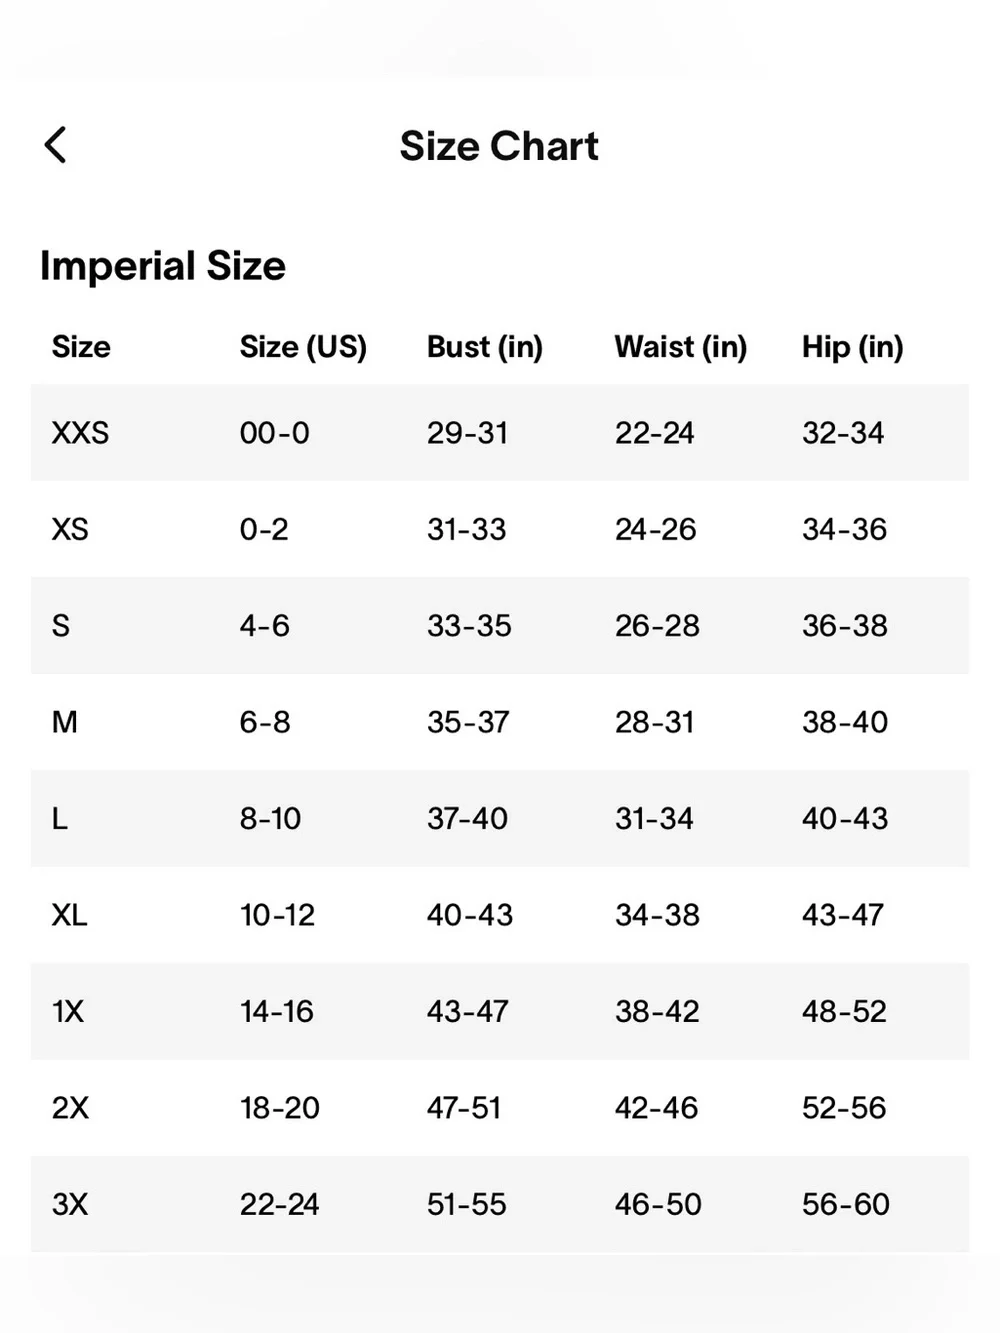Click the 42-46 waist measurement cell

click(657, 1108)
